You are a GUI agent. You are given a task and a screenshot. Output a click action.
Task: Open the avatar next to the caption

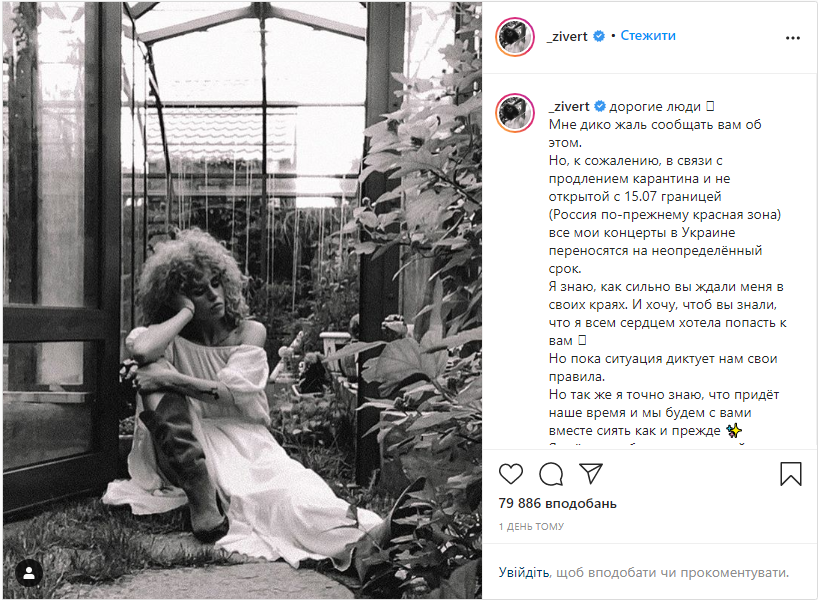point(515,113)
